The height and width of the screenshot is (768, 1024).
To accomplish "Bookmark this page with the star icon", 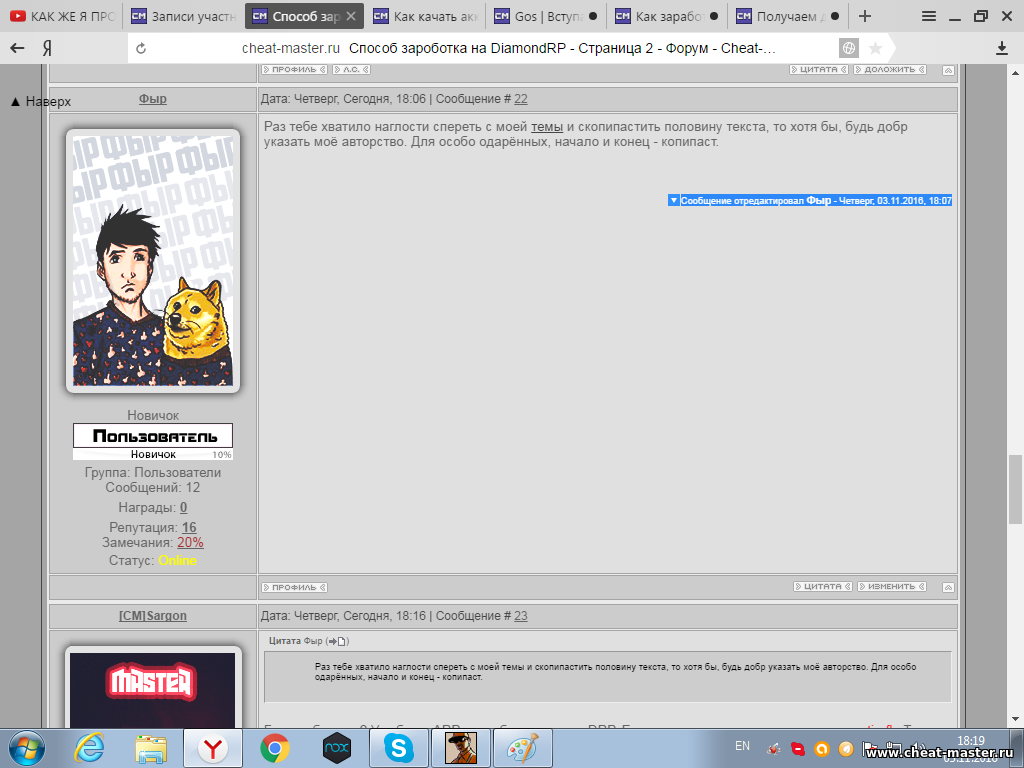I will (875, 48).
